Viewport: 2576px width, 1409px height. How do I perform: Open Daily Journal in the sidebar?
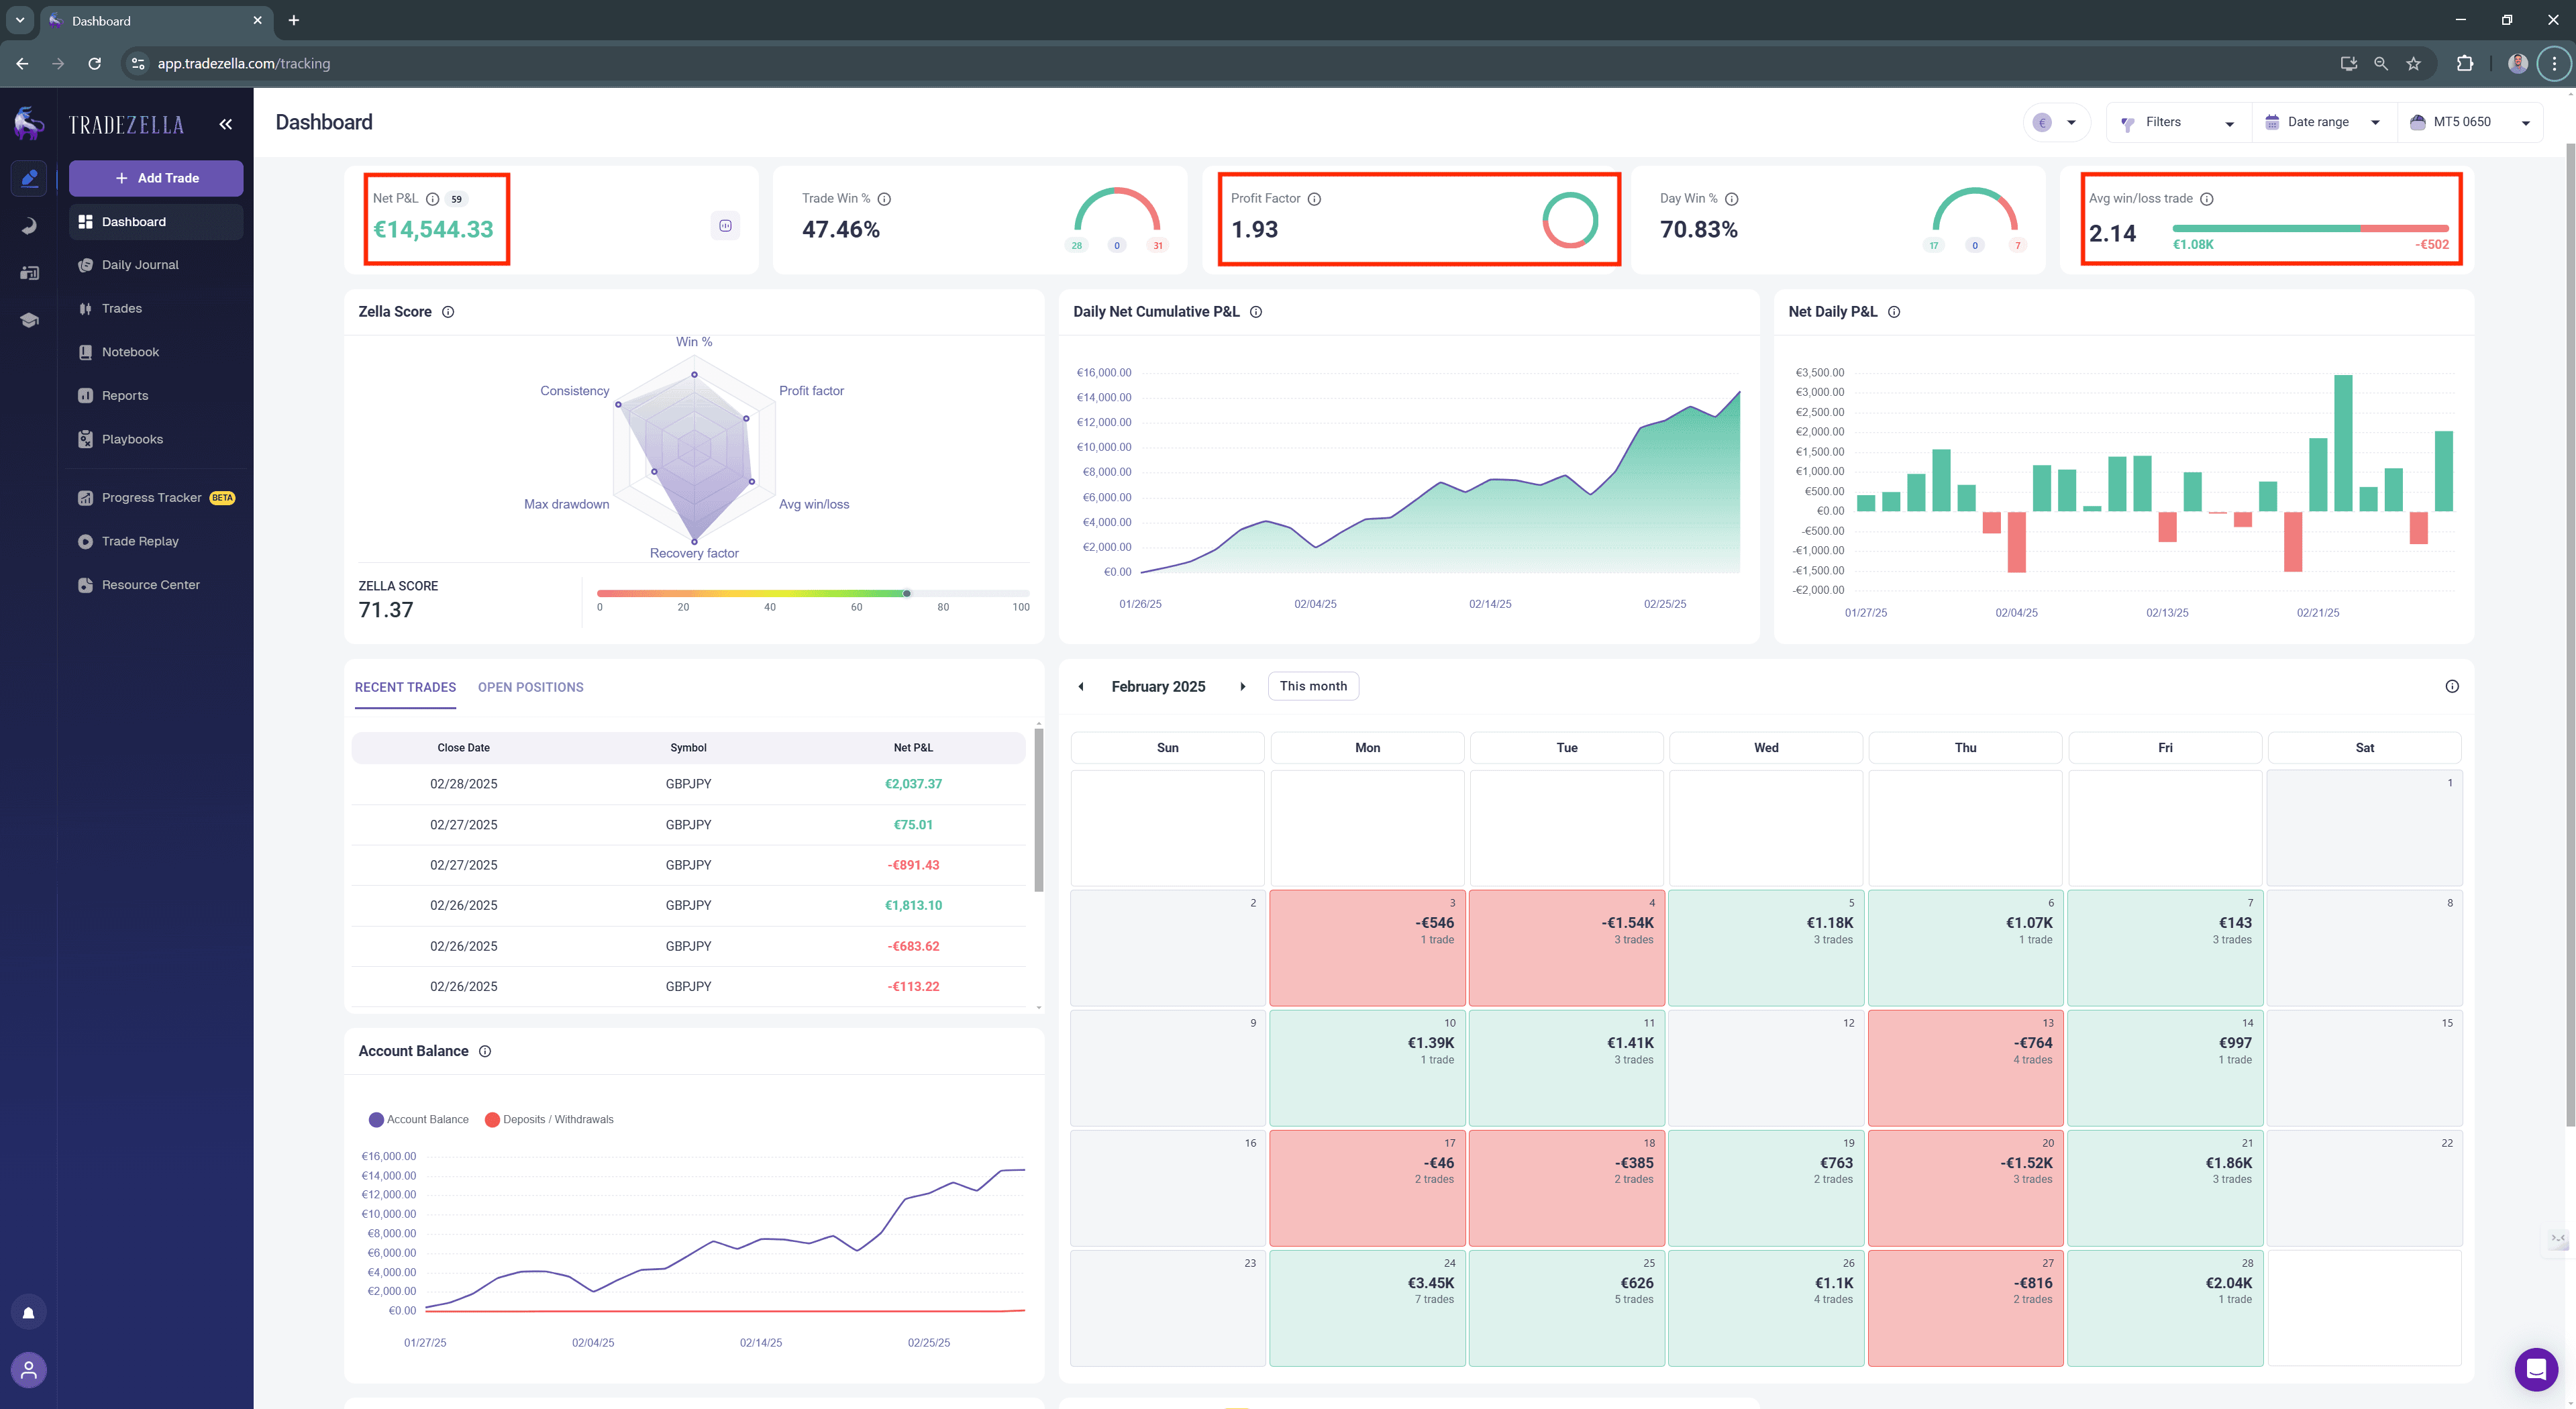[x=156, y=265]
